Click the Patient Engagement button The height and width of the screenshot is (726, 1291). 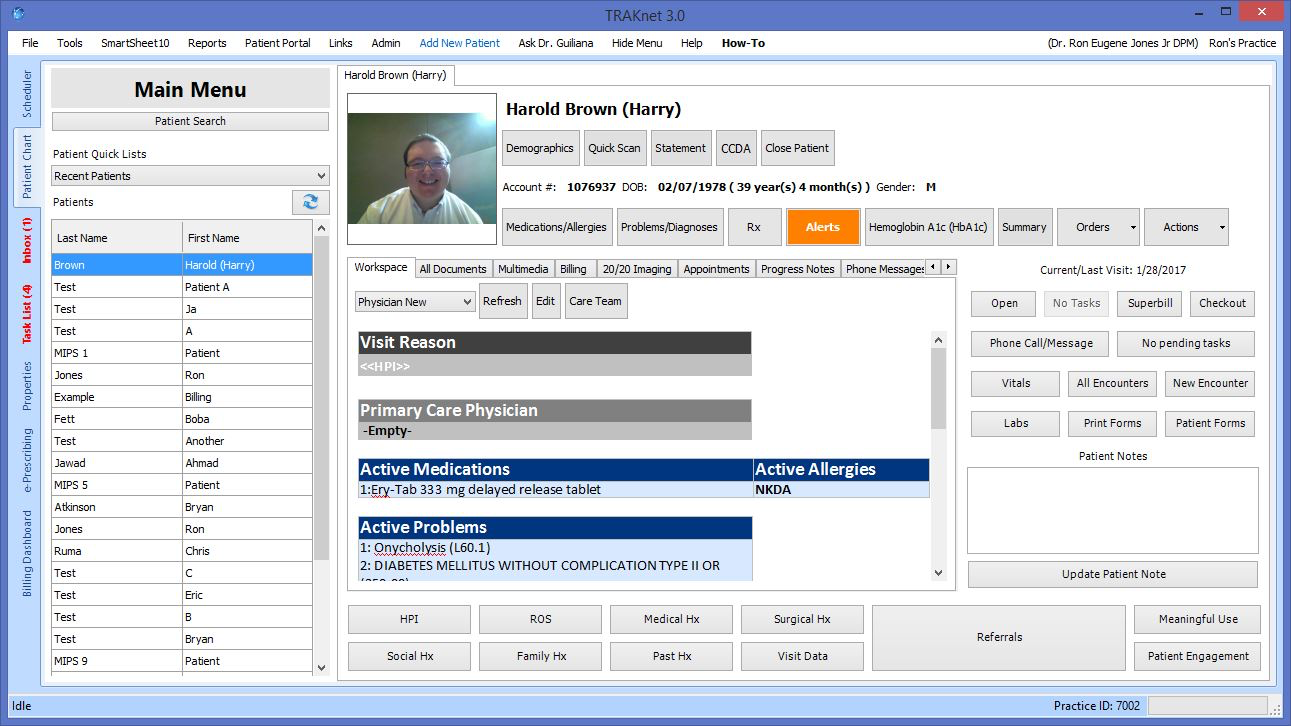click(x=1198, y=656)
